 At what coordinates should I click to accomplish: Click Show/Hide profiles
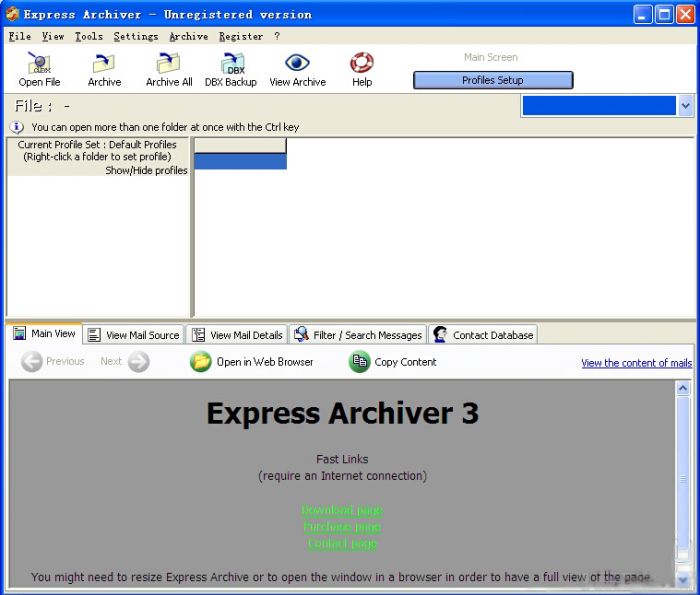[146, 171]
